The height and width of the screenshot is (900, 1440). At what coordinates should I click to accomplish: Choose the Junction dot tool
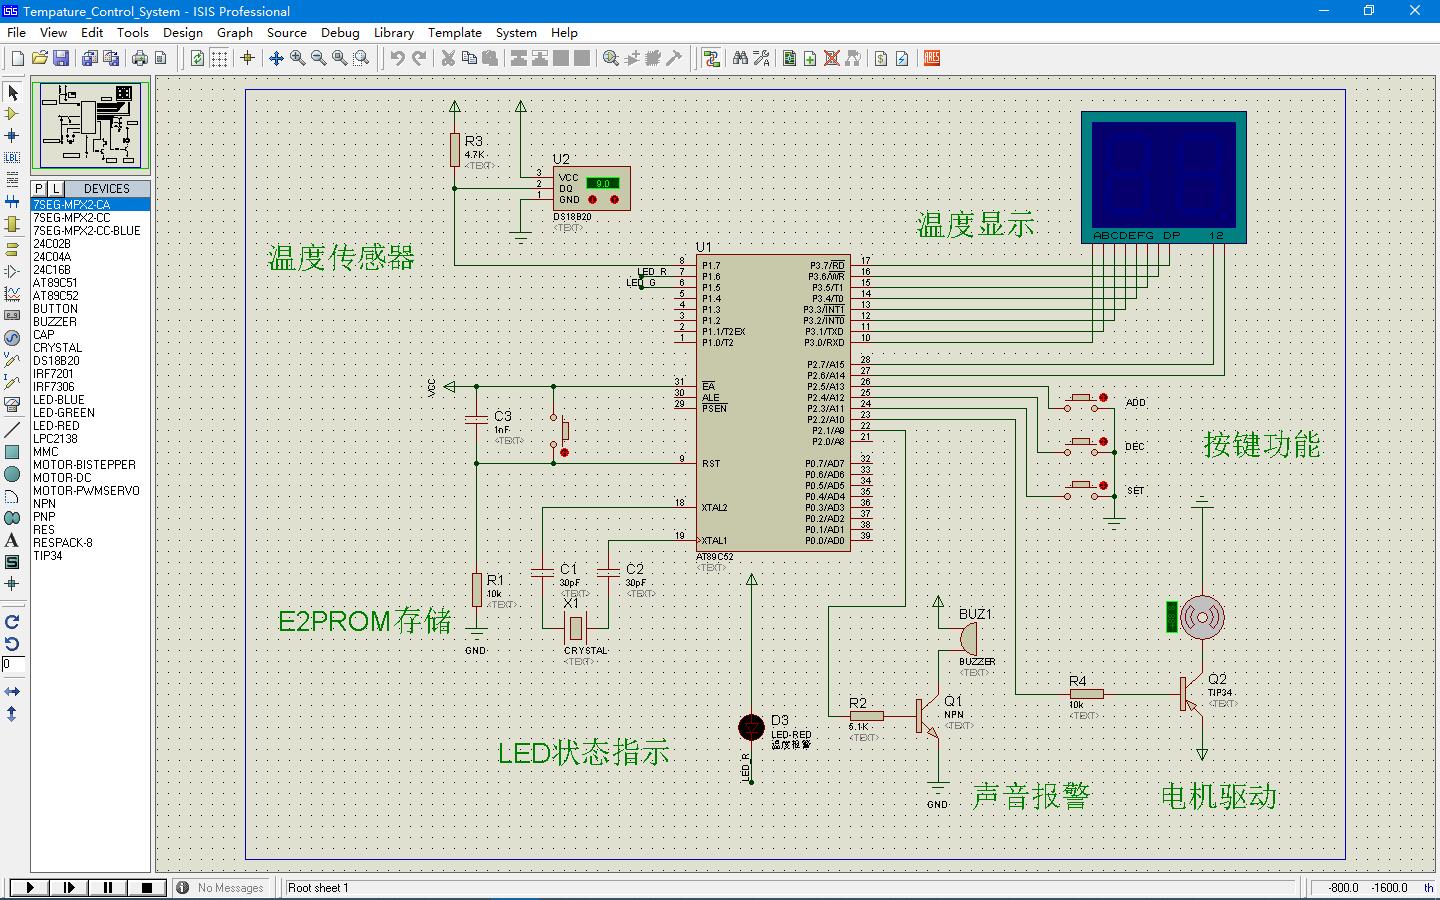point(12,135)
